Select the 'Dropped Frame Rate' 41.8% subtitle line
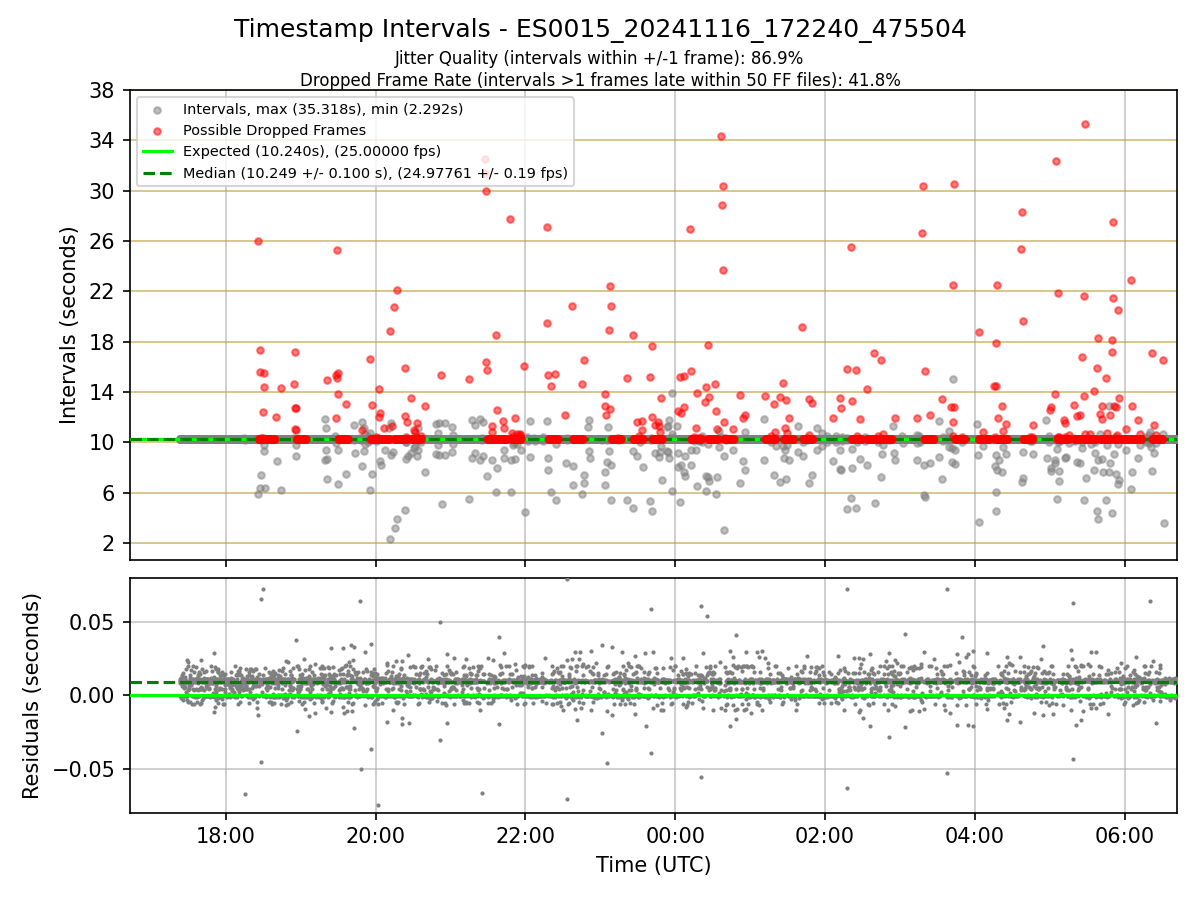Screen dimensions: 1200x900 coord(600,80)
